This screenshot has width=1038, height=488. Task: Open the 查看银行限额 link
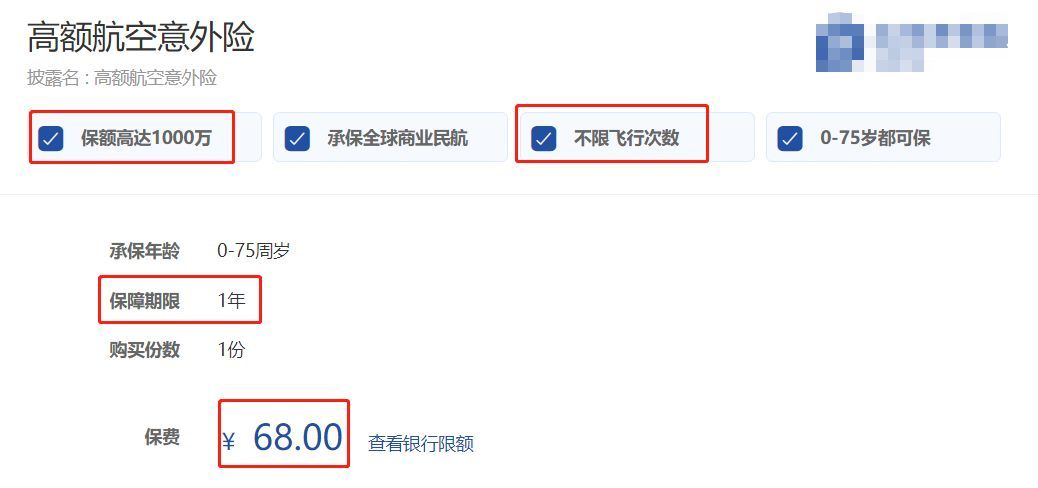pos(420,443)
